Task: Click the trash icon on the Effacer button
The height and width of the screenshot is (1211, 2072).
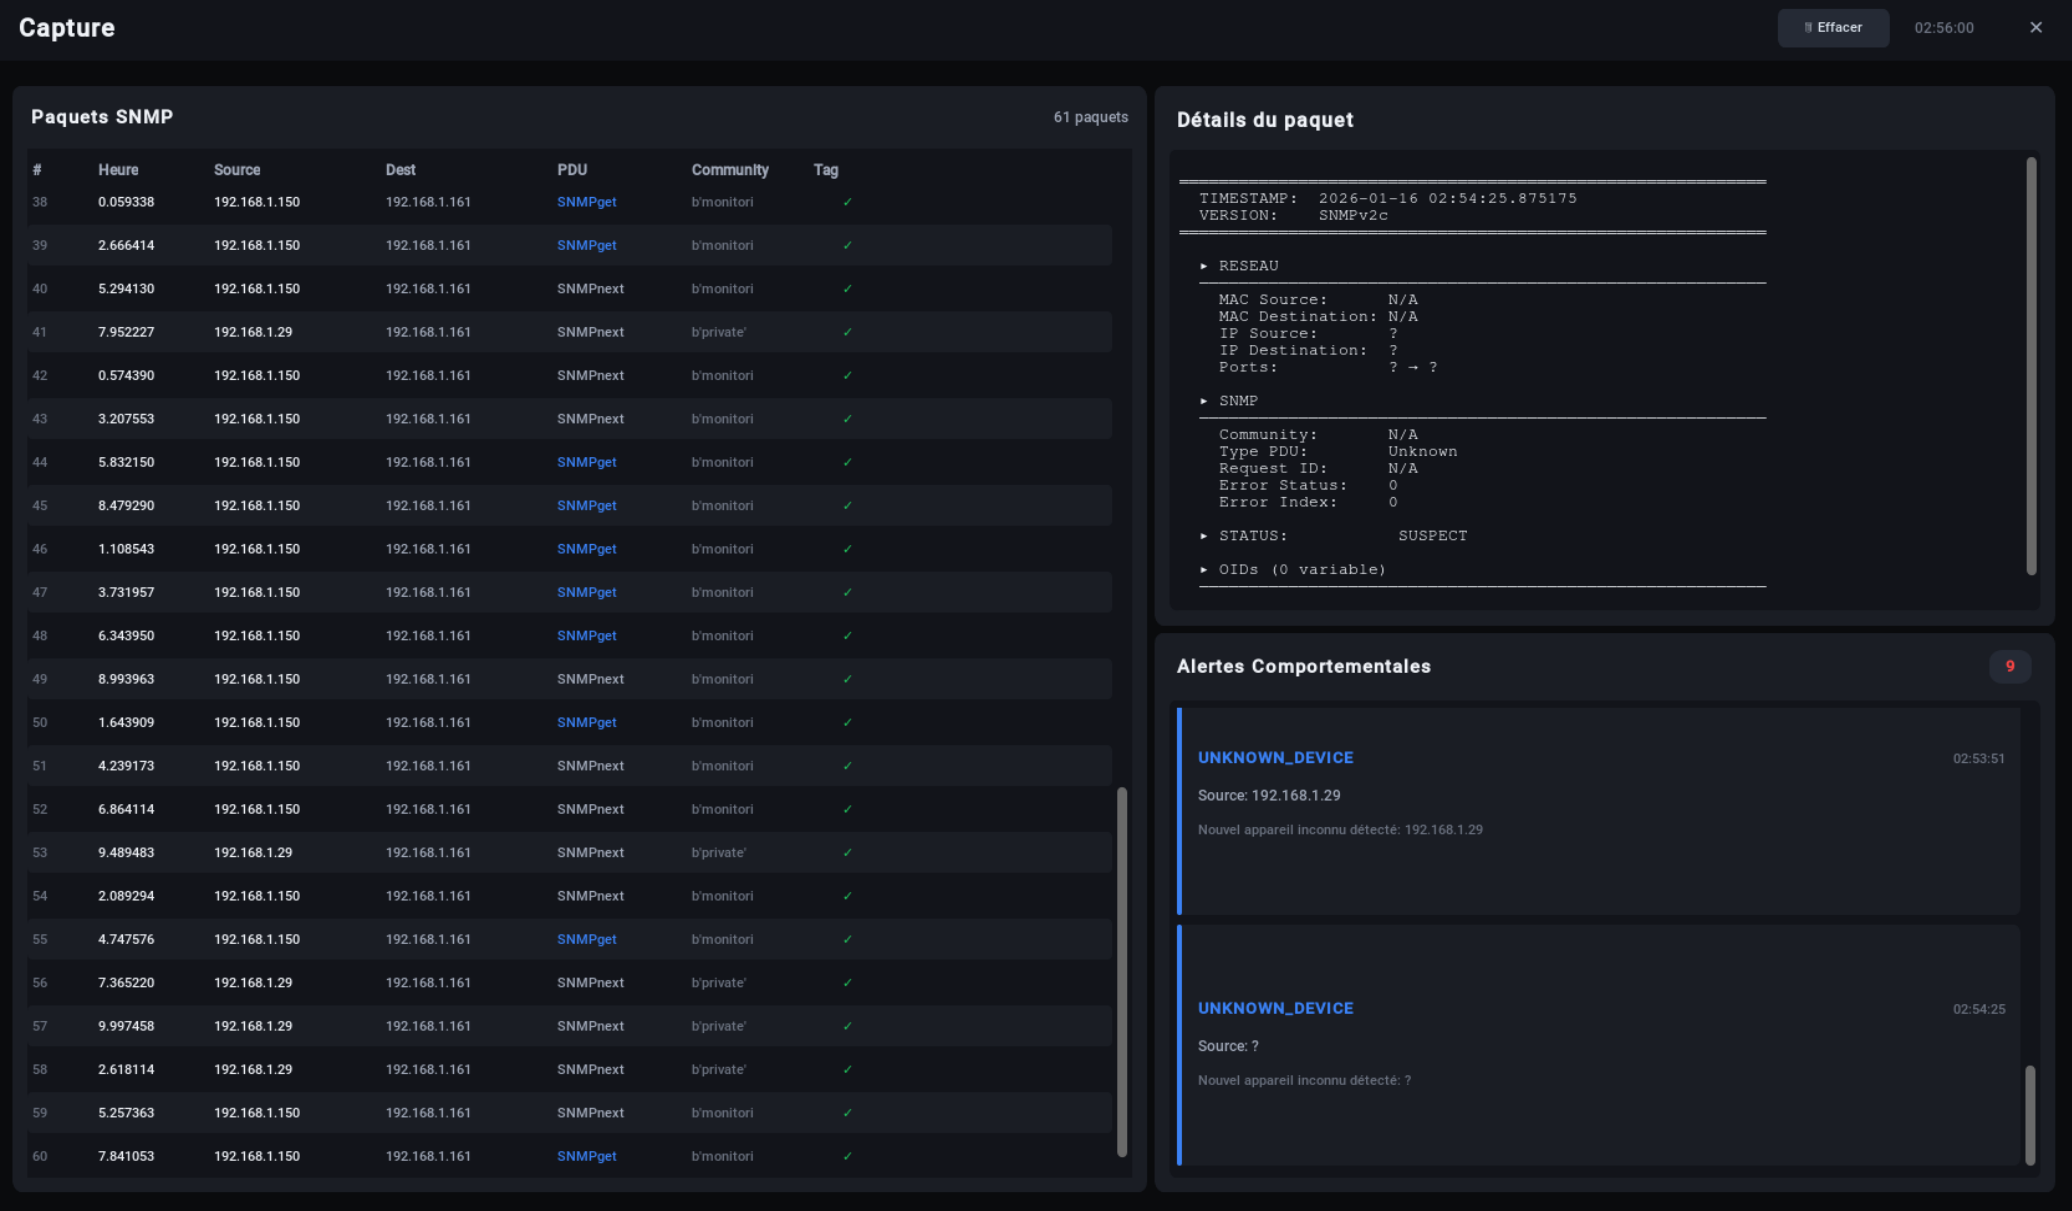Action: (x=1809, y=27)
